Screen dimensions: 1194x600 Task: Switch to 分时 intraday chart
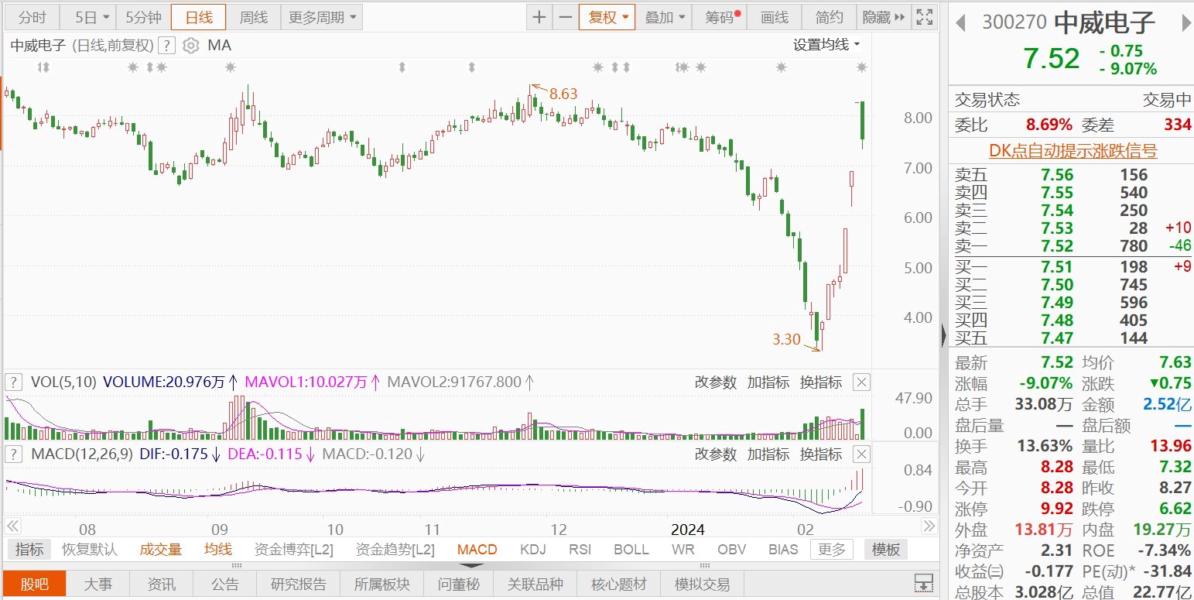click(32, 18)
